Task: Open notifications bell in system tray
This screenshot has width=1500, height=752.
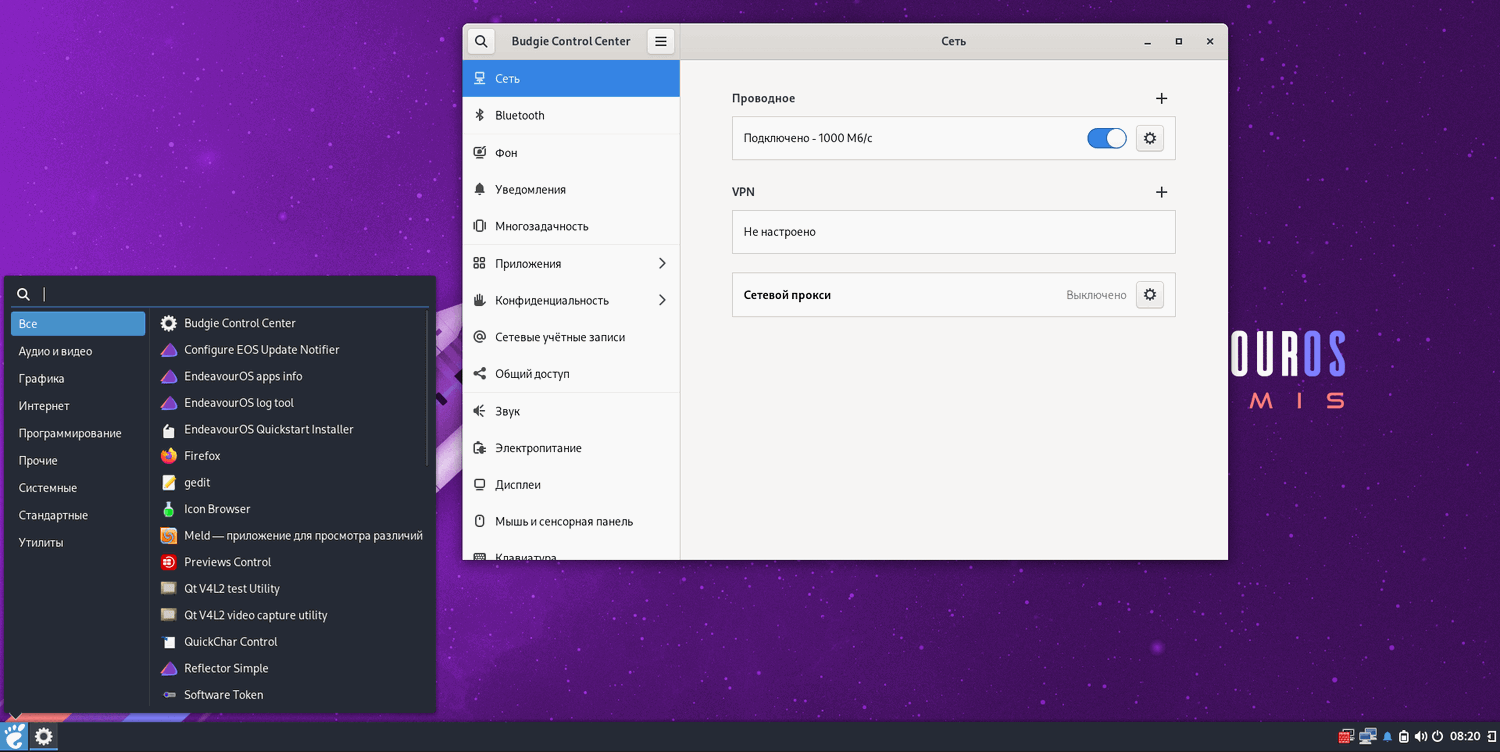Action: (1387, 737)
